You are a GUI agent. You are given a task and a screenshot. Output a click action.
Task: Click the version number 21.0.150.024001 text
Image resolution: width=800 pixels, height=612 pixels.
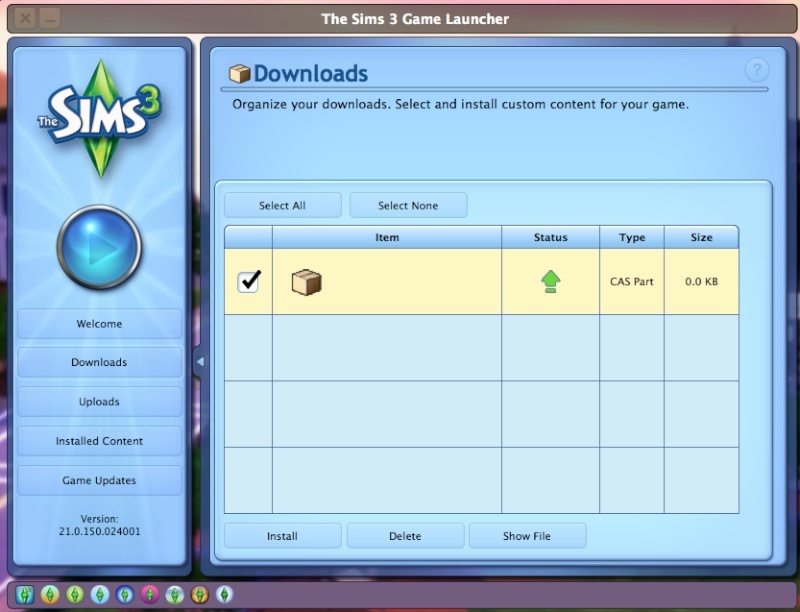(99, 531)
